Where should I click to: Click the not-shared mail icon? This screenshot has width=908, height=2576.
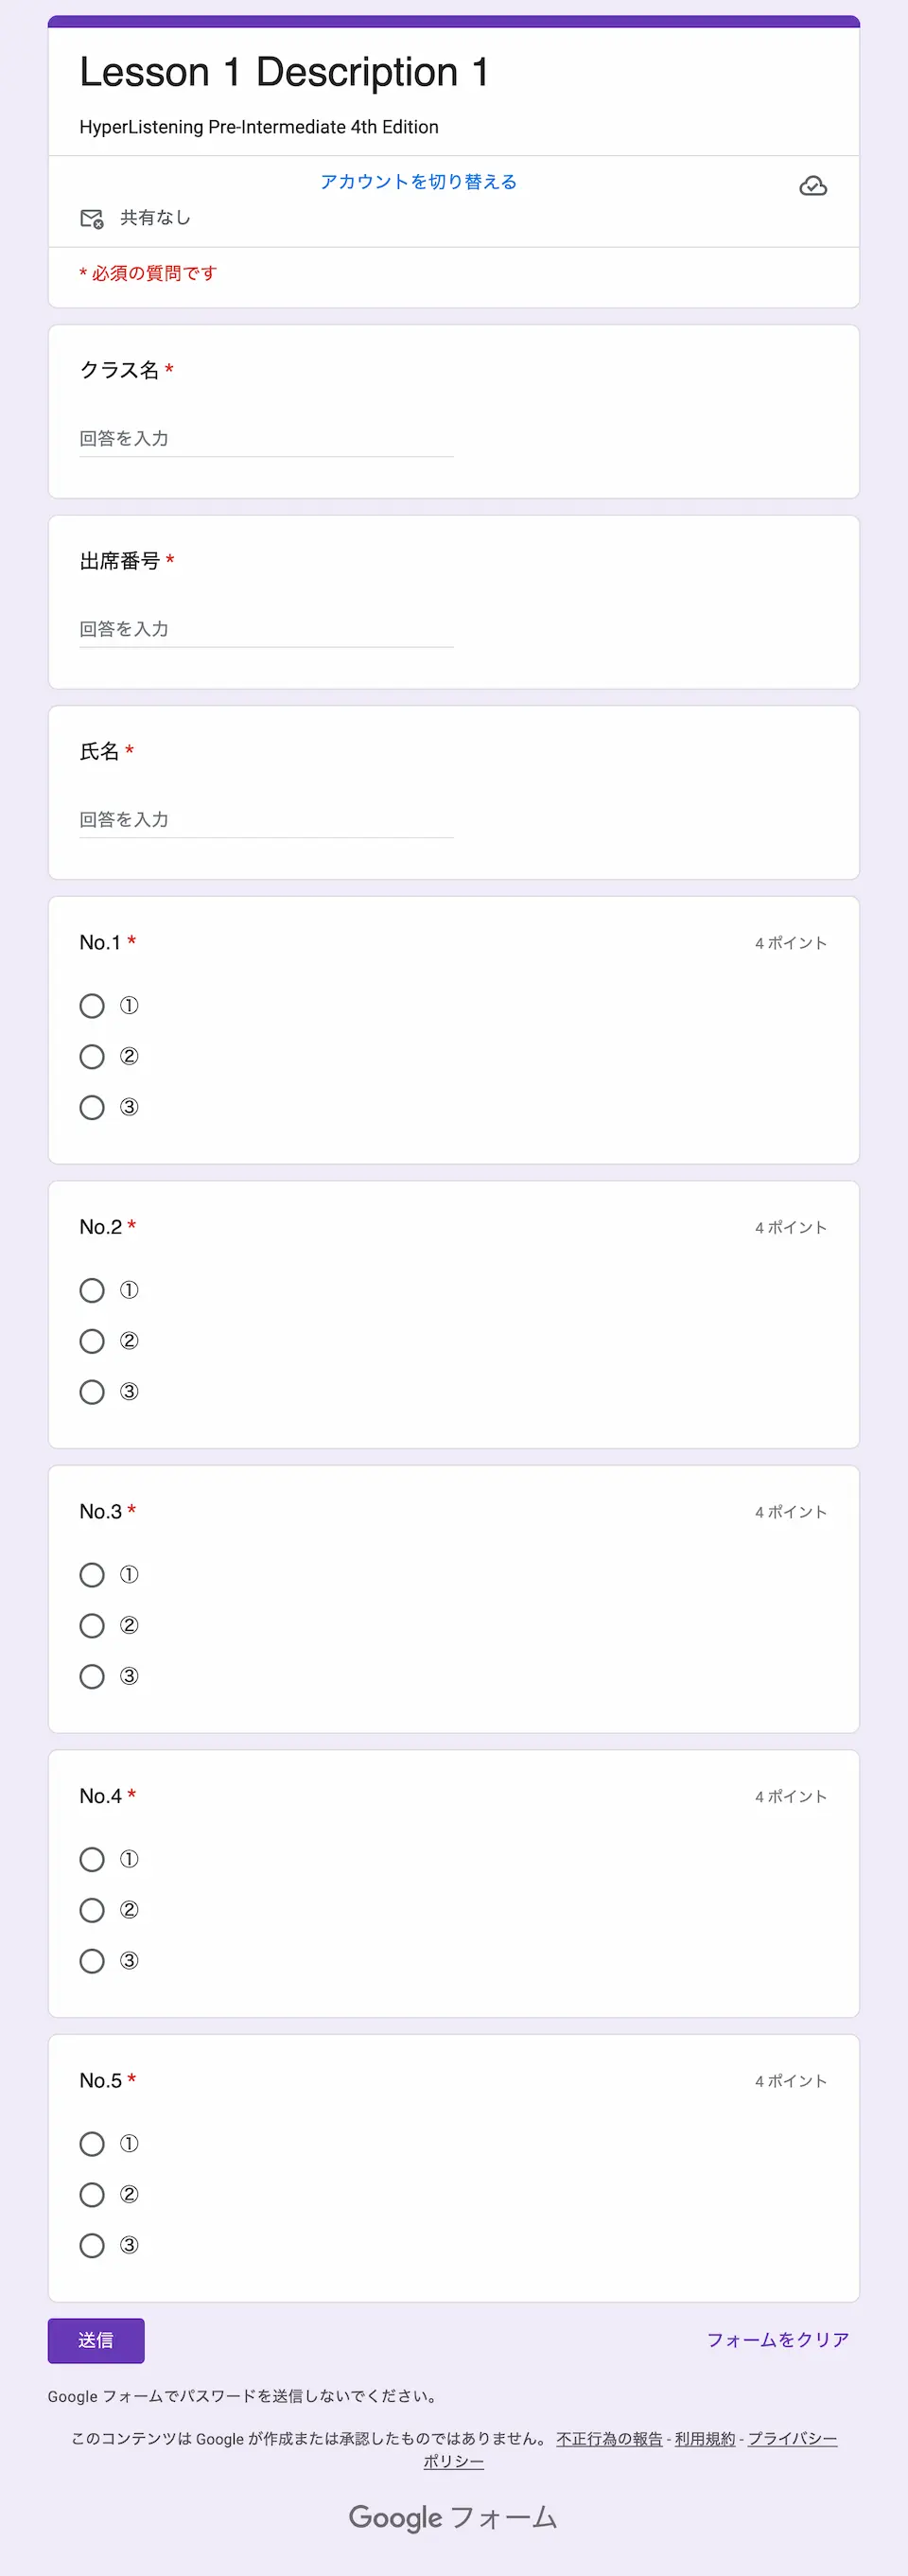[92, 218]
